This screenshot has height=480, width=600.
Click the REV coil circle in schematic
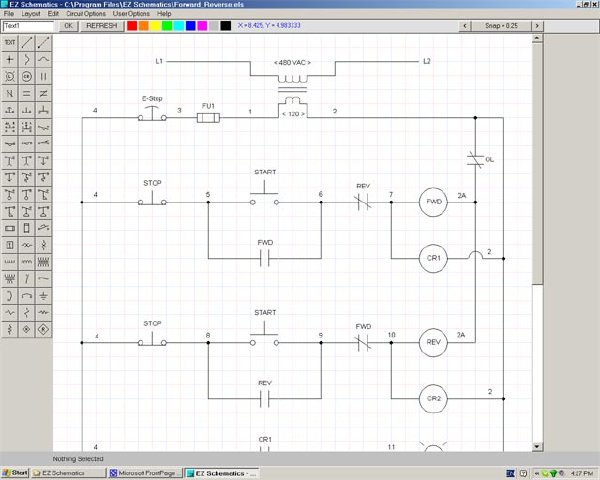(x=433, y=342)
